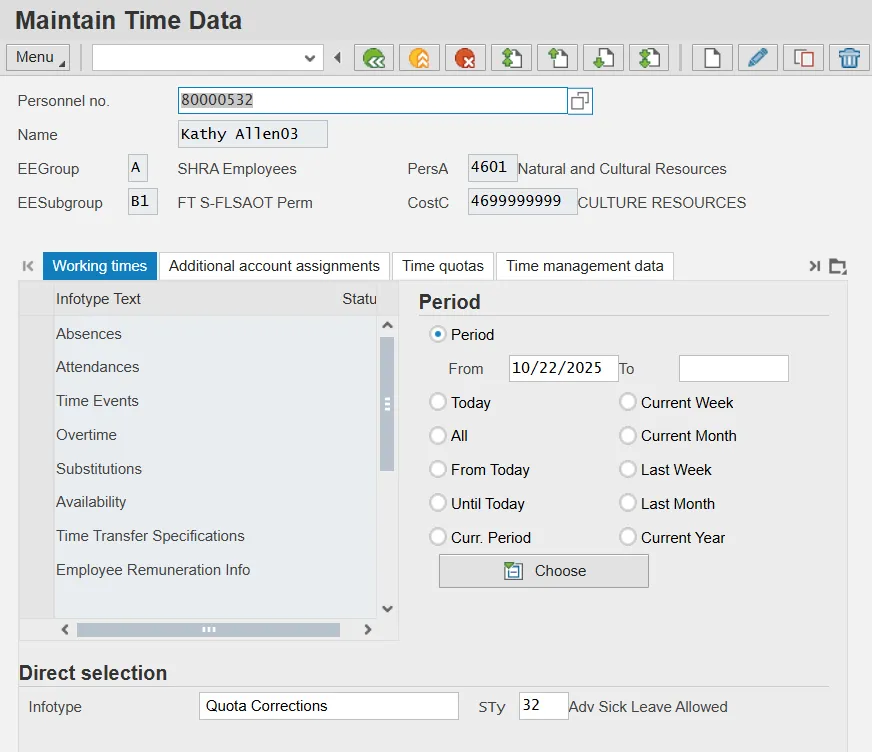The width and height of the screenshot is (872, 752).
Task: Click the green Back icon in toolbar
Action: 374,58
